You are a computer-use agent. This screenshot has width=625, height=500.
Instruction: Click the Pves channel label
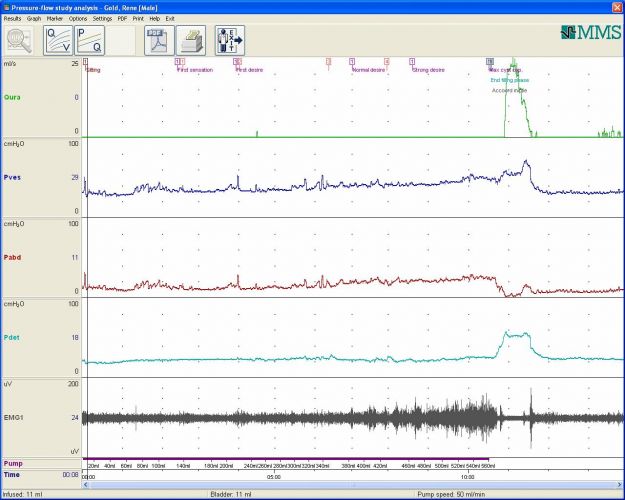point(13,177)
